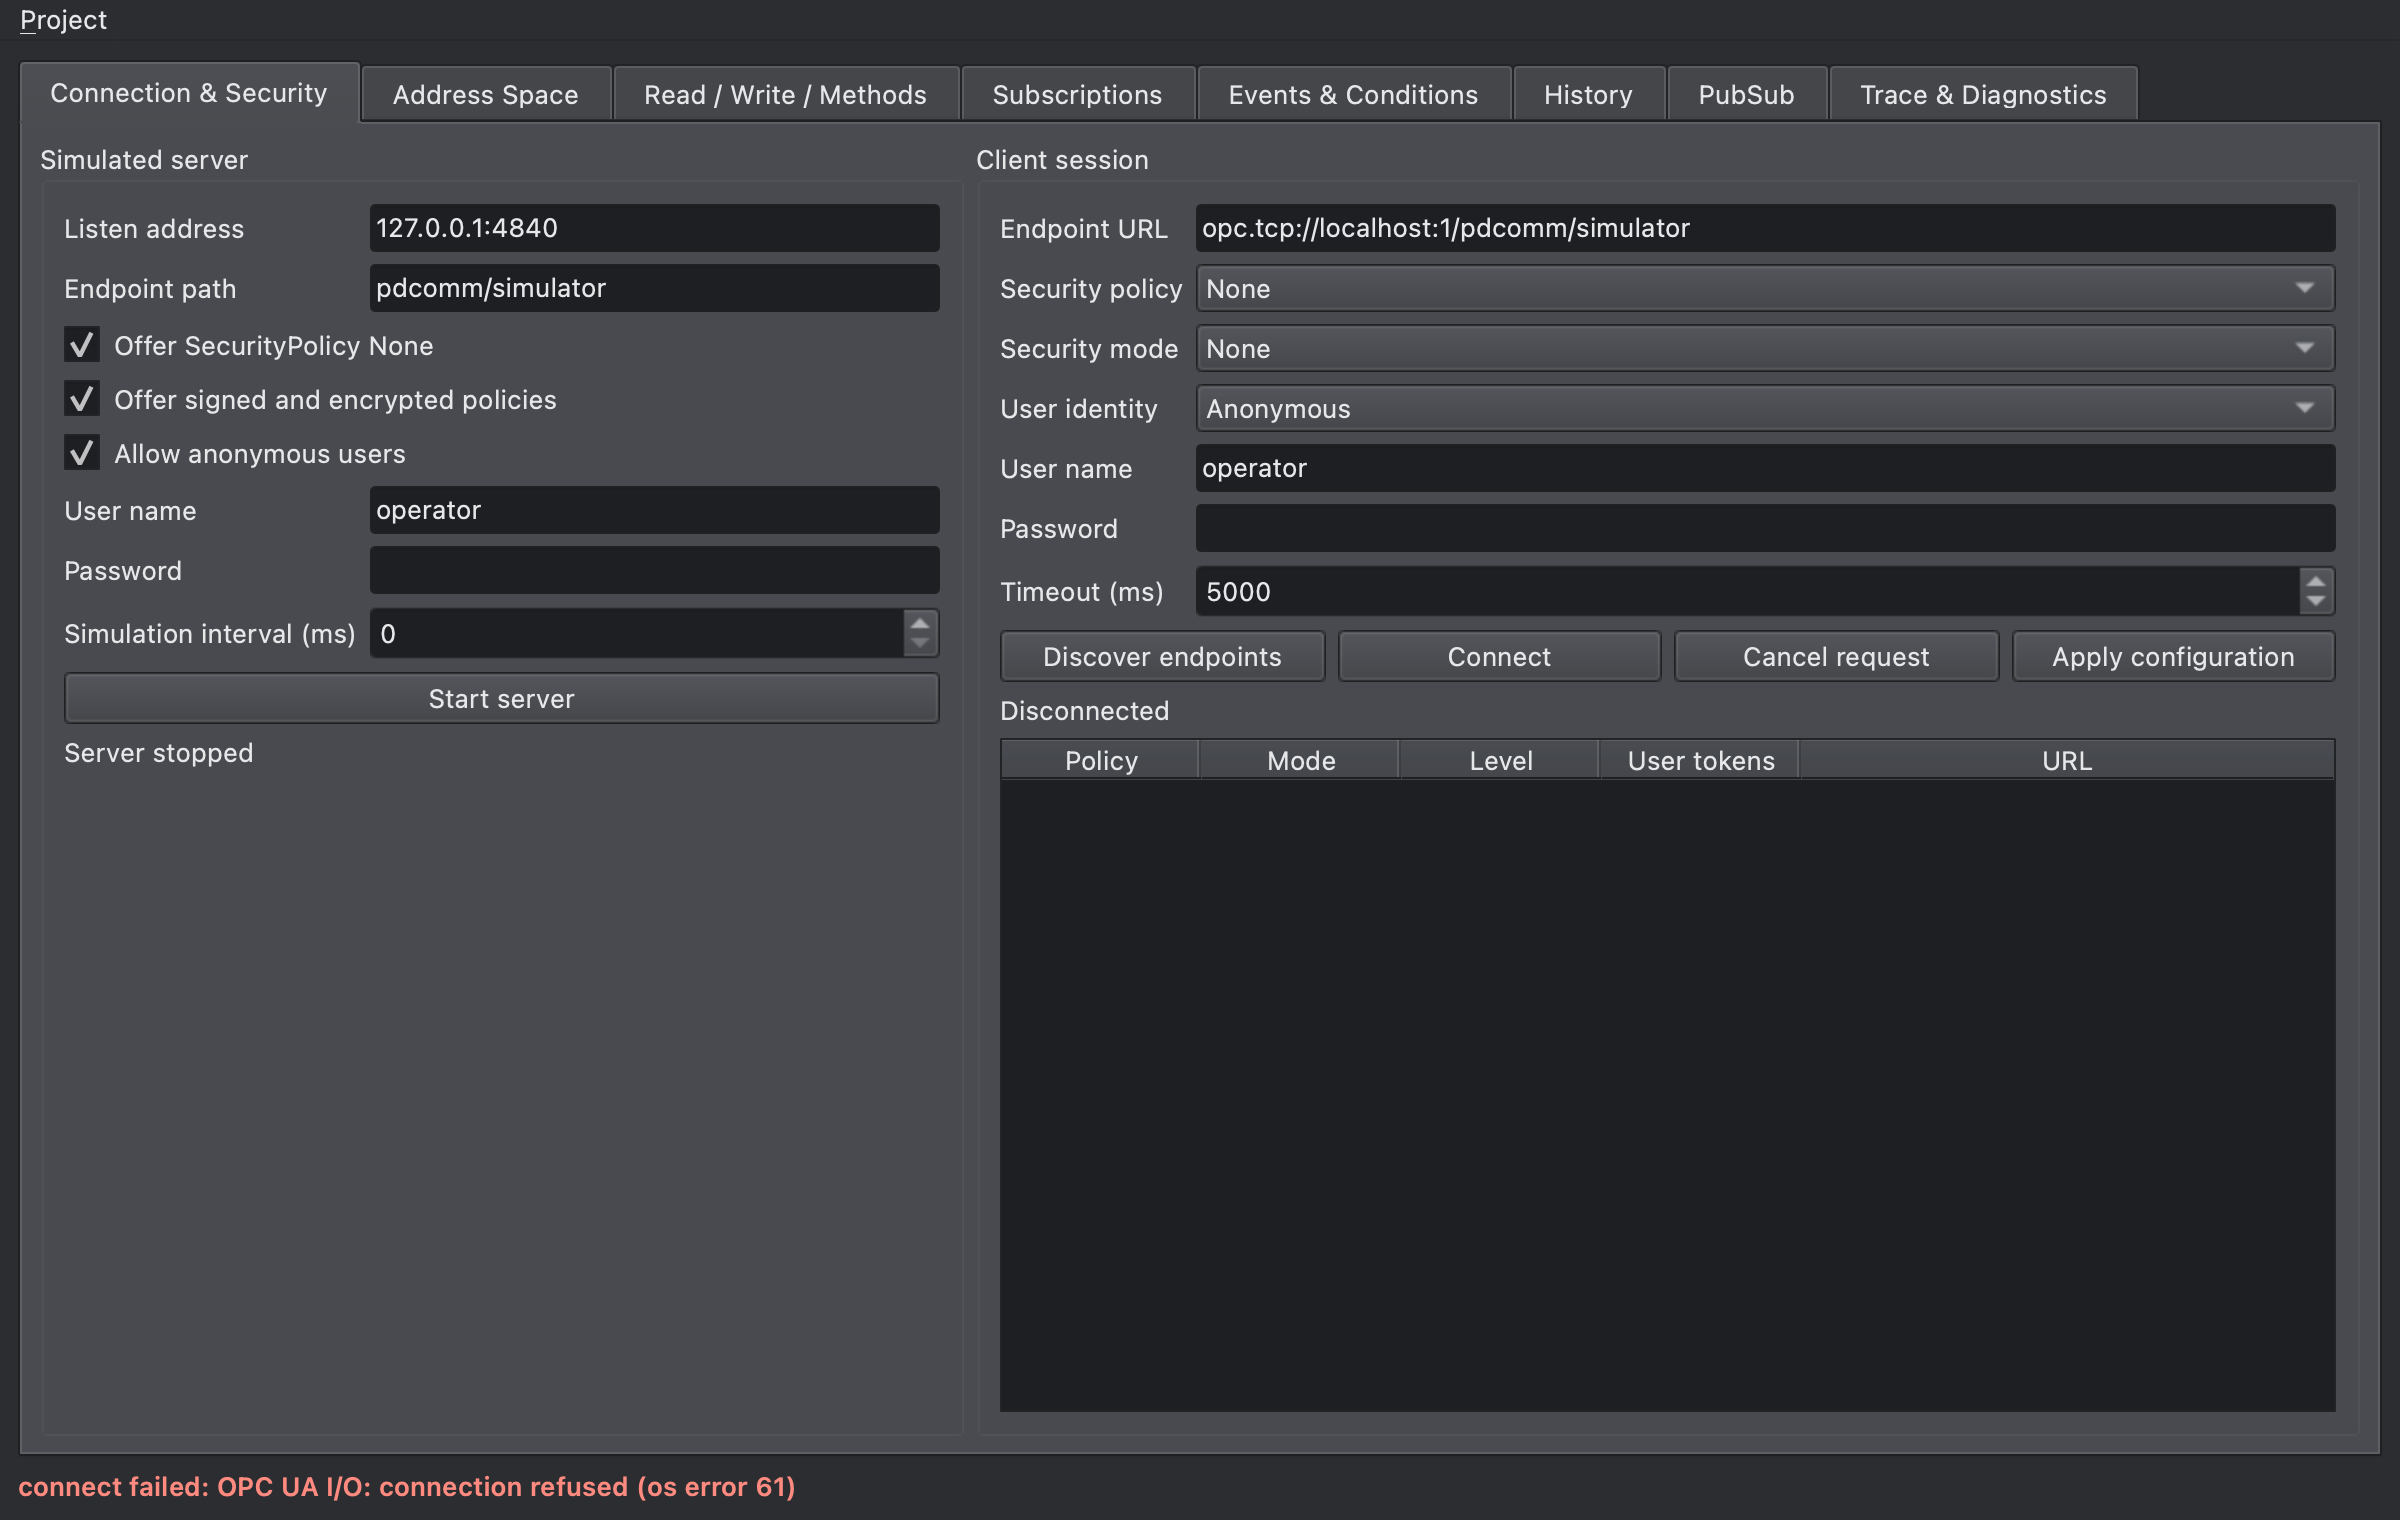Click Discover endpoints

tap(1162, 657)
